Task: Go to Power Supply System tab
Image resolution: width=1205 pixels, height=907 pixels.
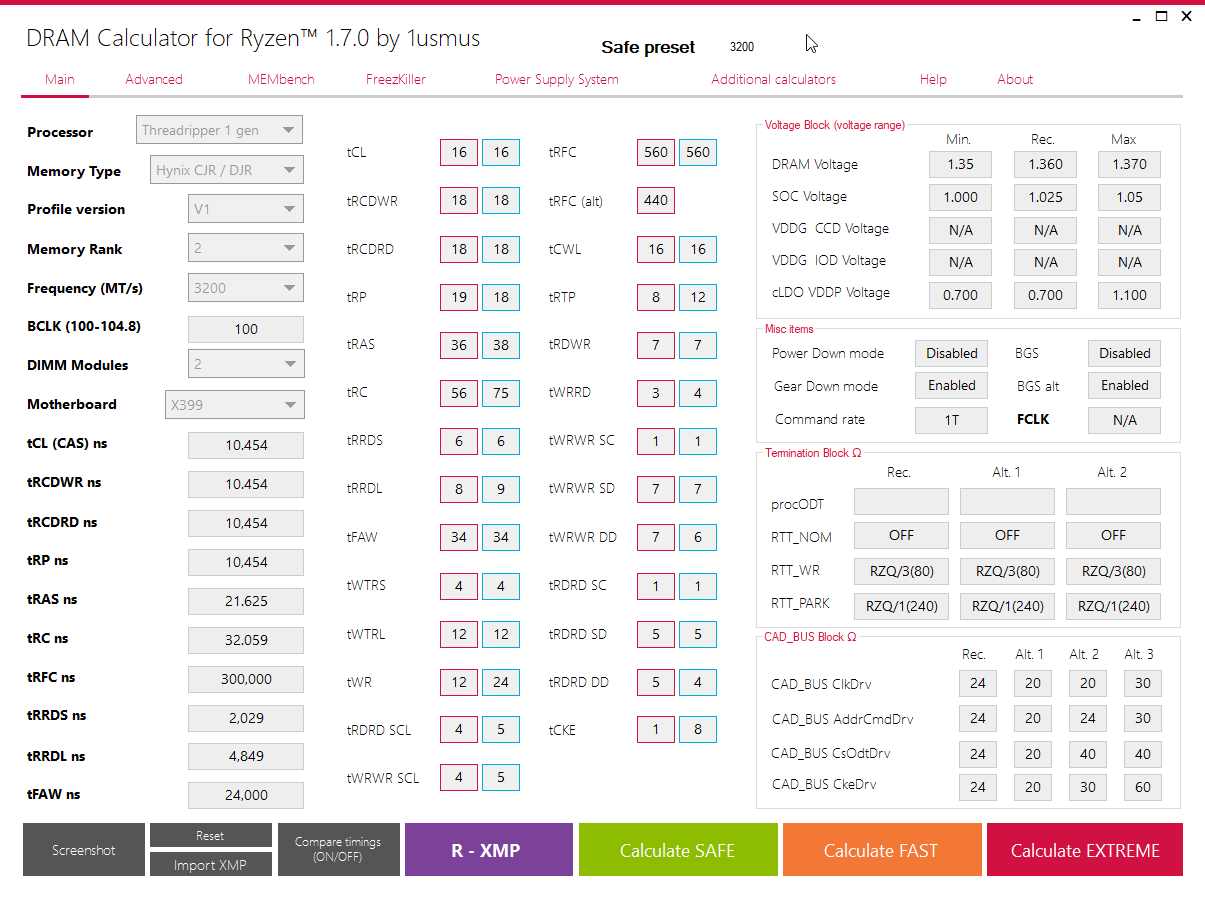Action: (x=557, y=79)
